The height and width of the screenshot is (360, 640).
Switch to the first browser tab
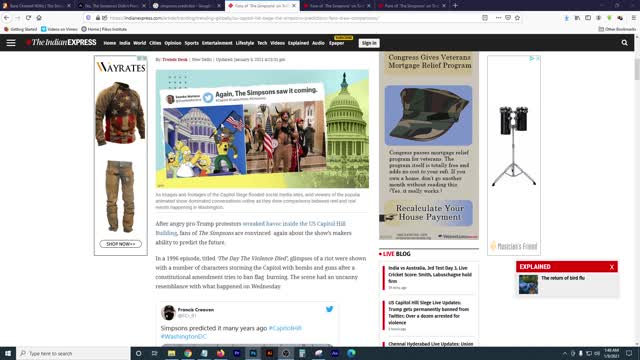[x=37, y=6]
